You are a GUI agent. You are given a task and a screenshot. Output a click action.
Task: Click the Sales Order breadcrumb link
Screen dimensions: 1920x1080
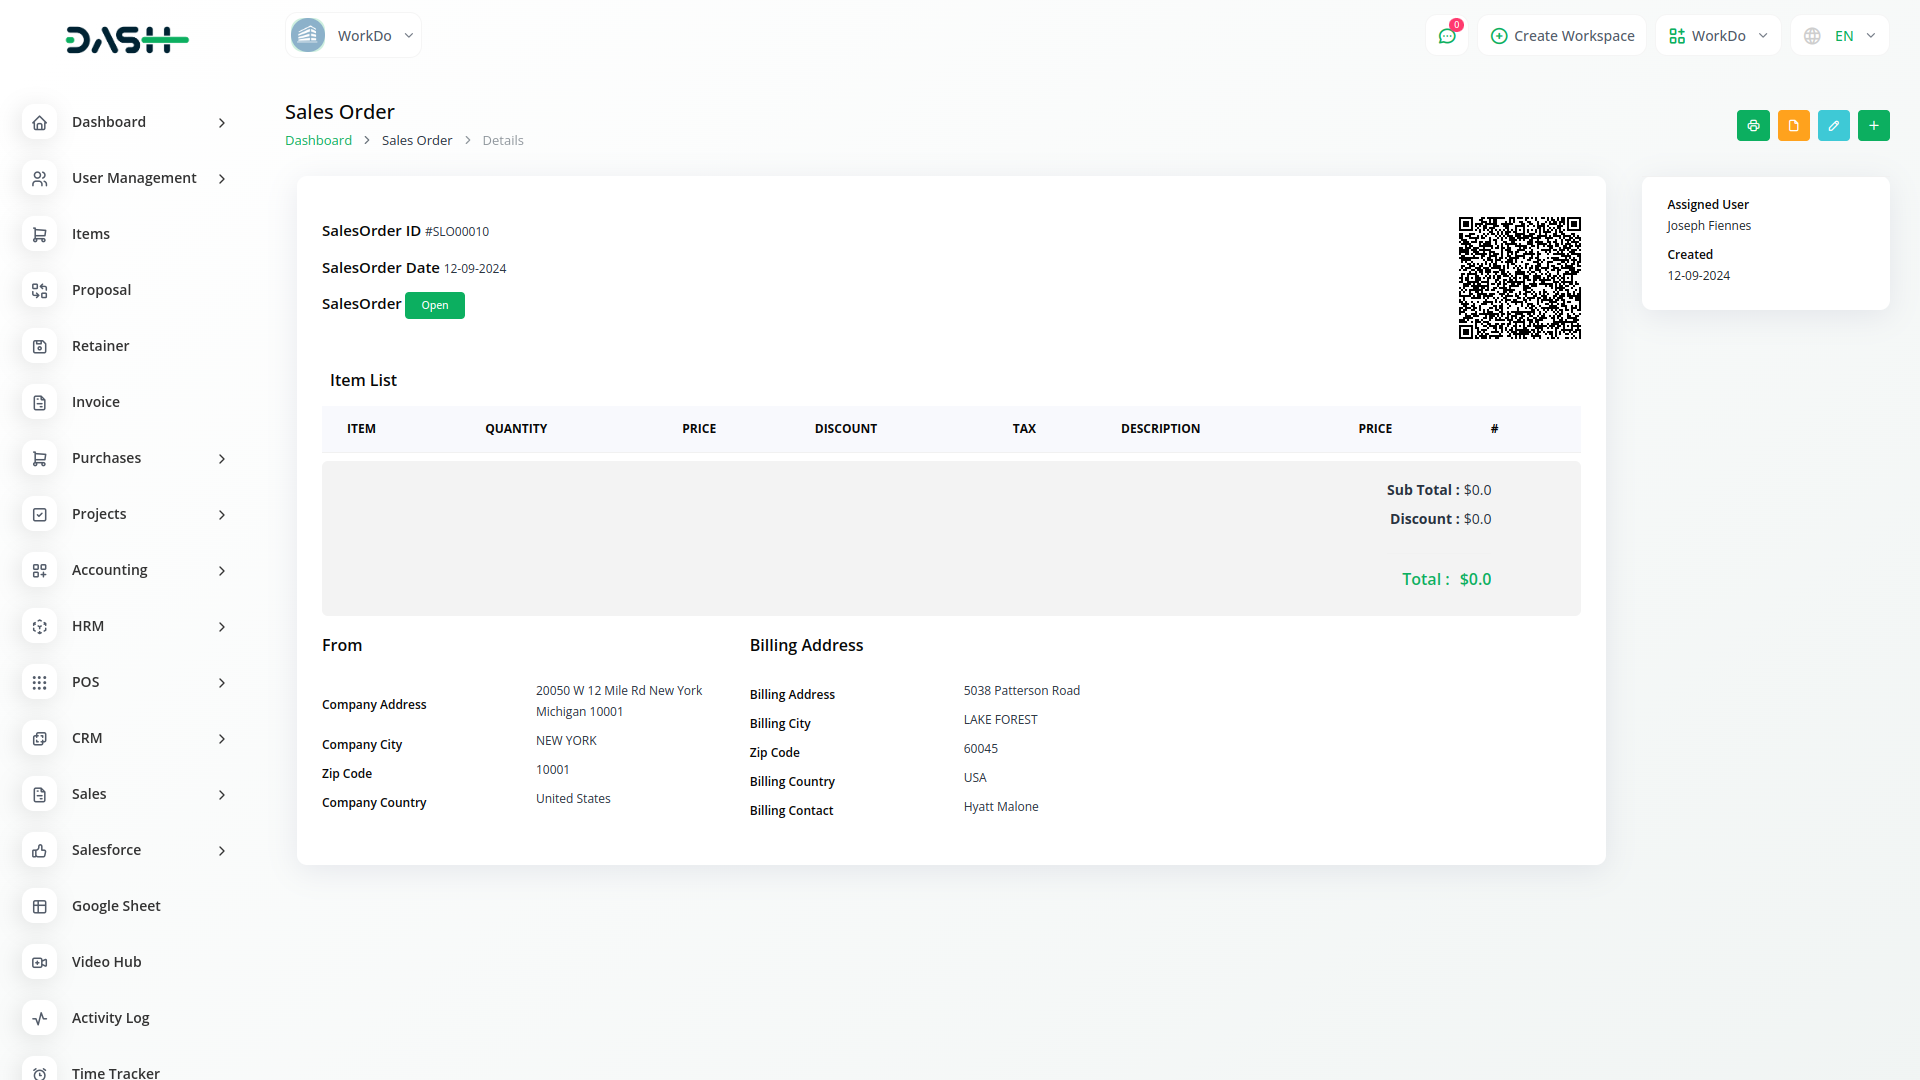pyautogui.click(x=416, y=141)
